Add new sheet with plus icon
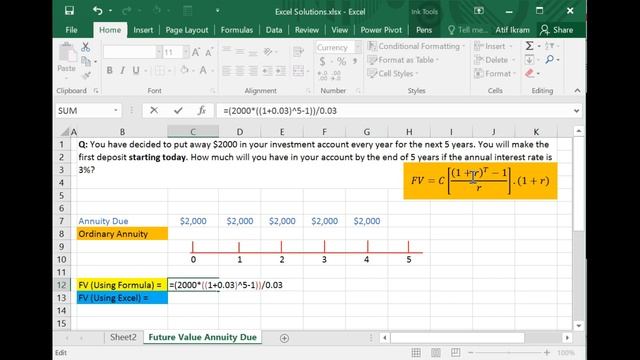The width and height of the screenshot is (640, 360). [284, 338]
